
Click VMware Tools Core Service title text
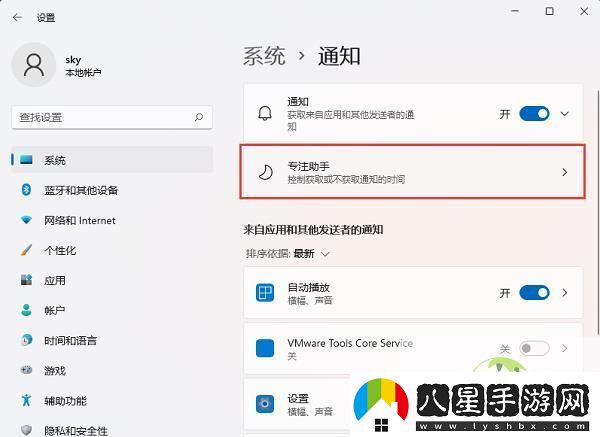coord(350,343)
